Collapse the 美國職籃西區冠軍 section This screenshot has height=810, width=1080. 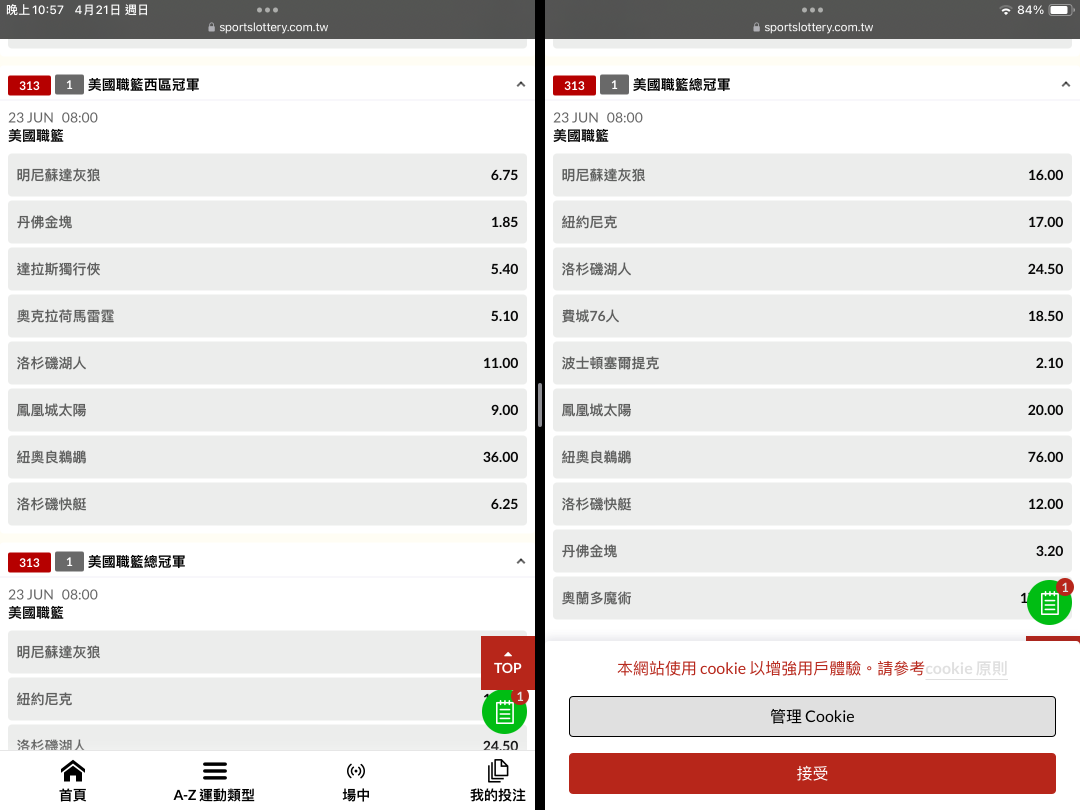[521, 85]
